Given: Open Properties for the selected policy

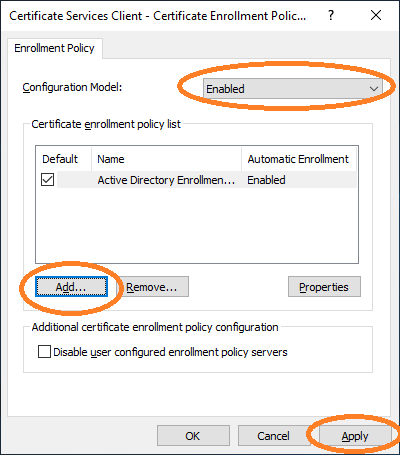Looking at the screenshot, I should 324,287.
